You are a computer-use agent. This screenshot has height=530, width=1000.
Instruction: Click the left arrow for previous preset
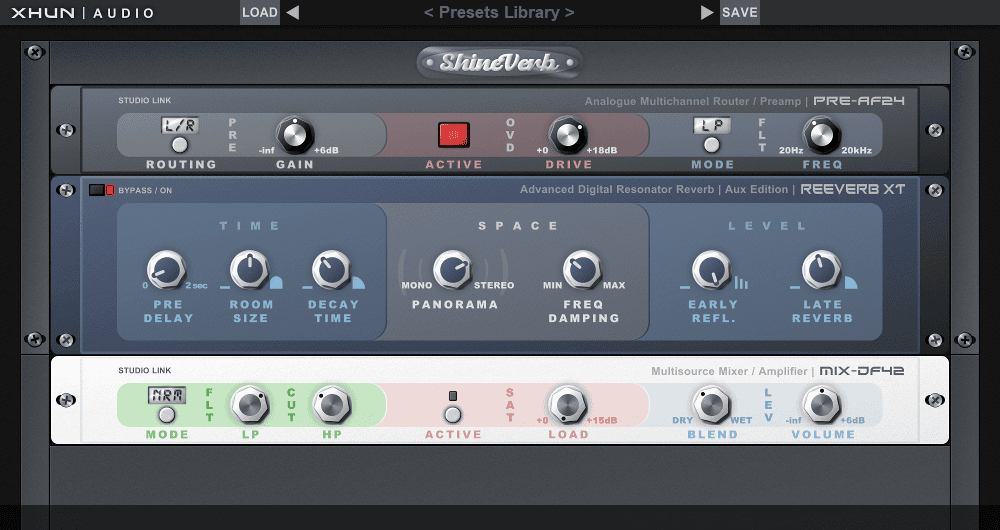[292, 13]
